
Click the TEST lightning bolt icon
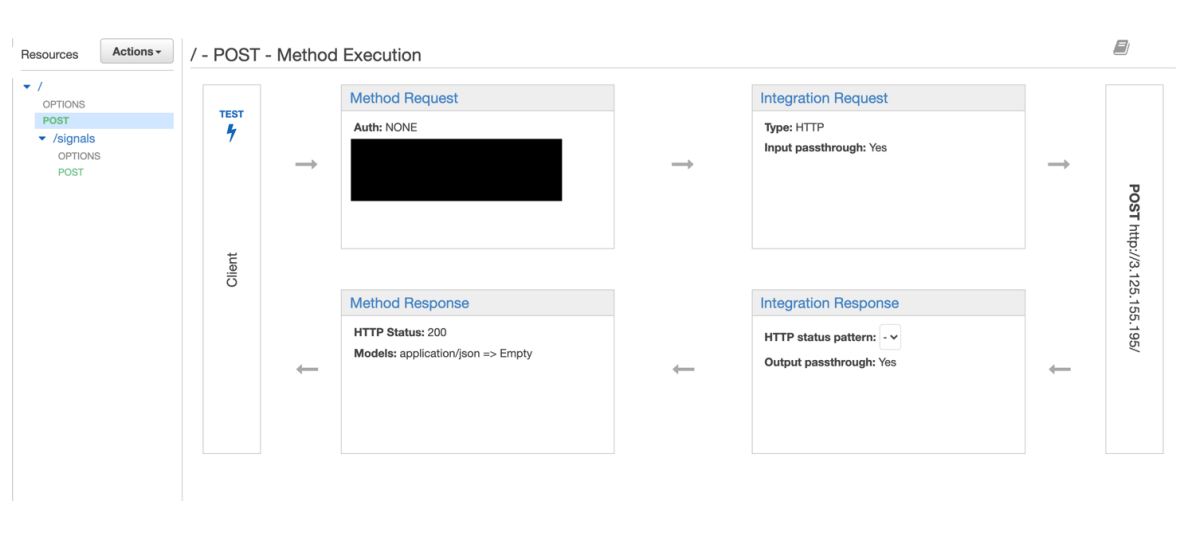pos(231,133)
